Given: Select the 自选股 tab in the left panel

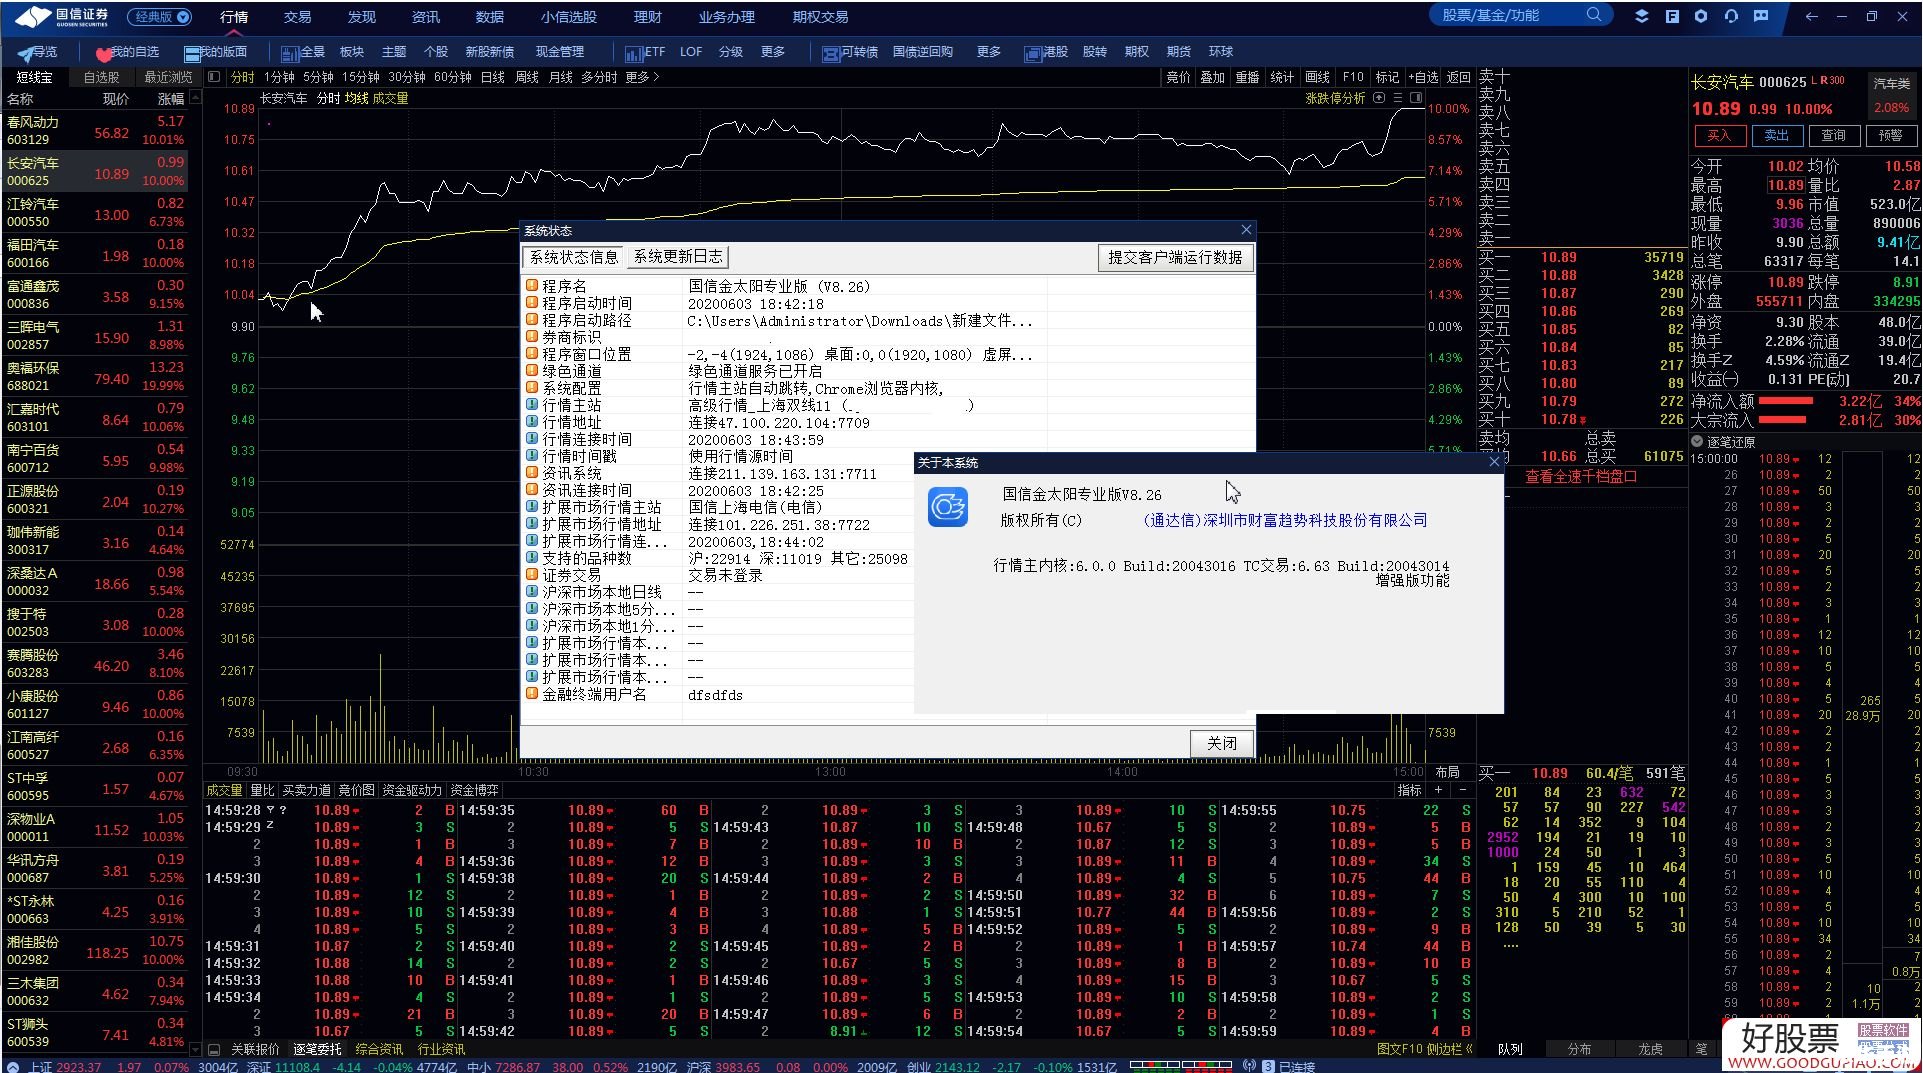Looking at the screenshot, I should click(x=101, y=77).
